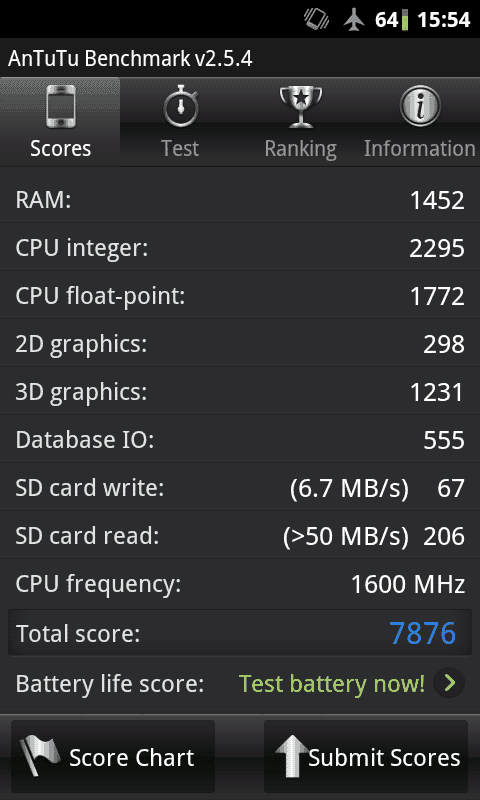
Task: Open the Score Chart button
Action: [113, 756]
